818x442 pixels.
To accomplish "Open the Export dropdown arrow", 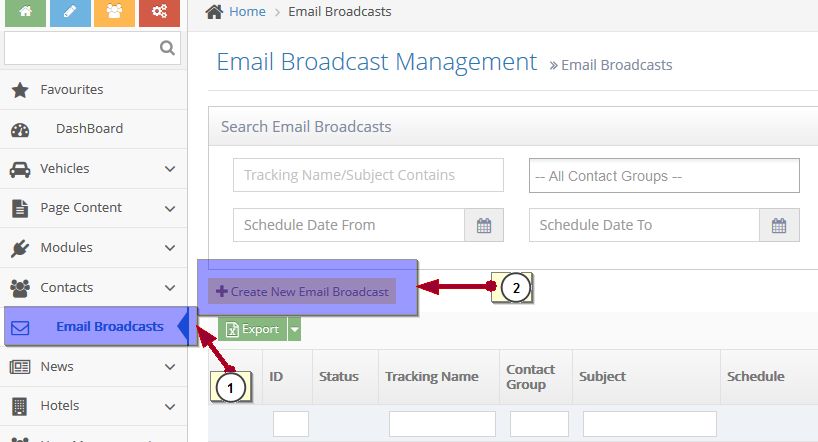I will tap(294, 329).
